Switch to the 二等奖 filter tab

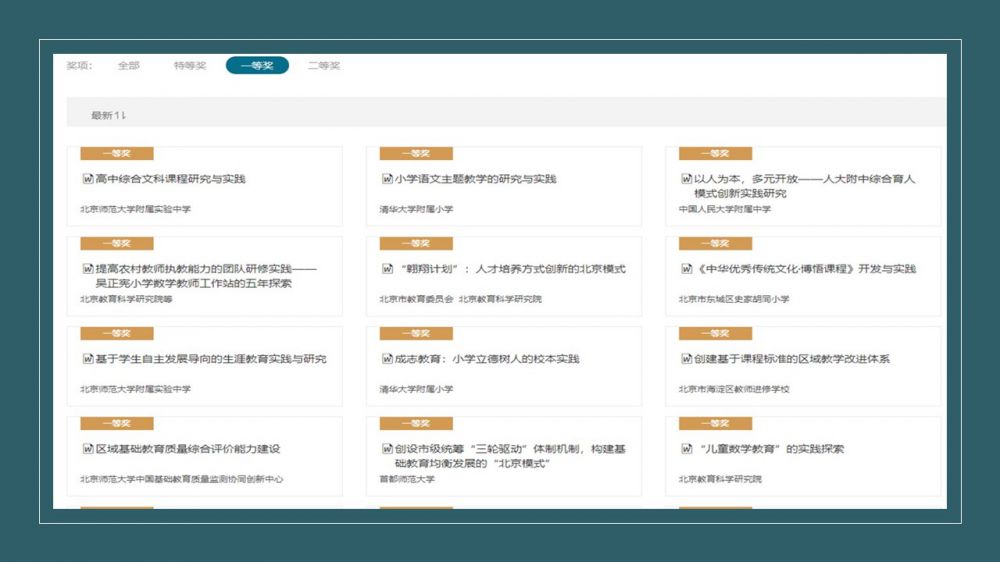point(324,66)
